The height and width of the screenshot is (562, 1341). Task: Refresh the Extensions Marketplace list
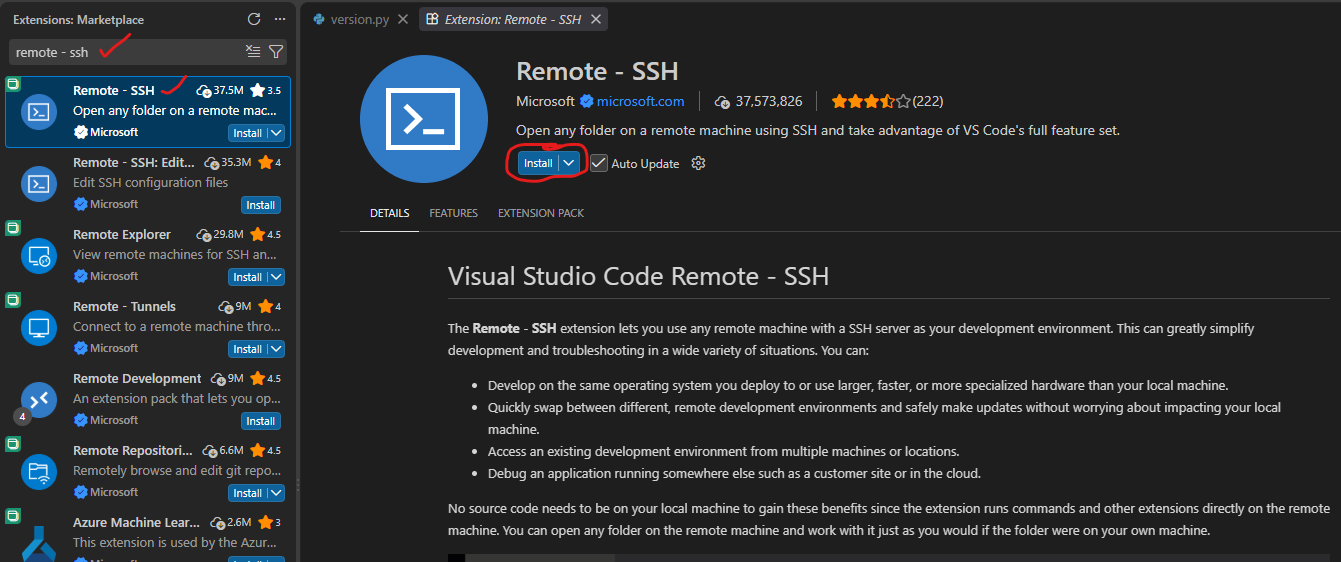[254, 19]
